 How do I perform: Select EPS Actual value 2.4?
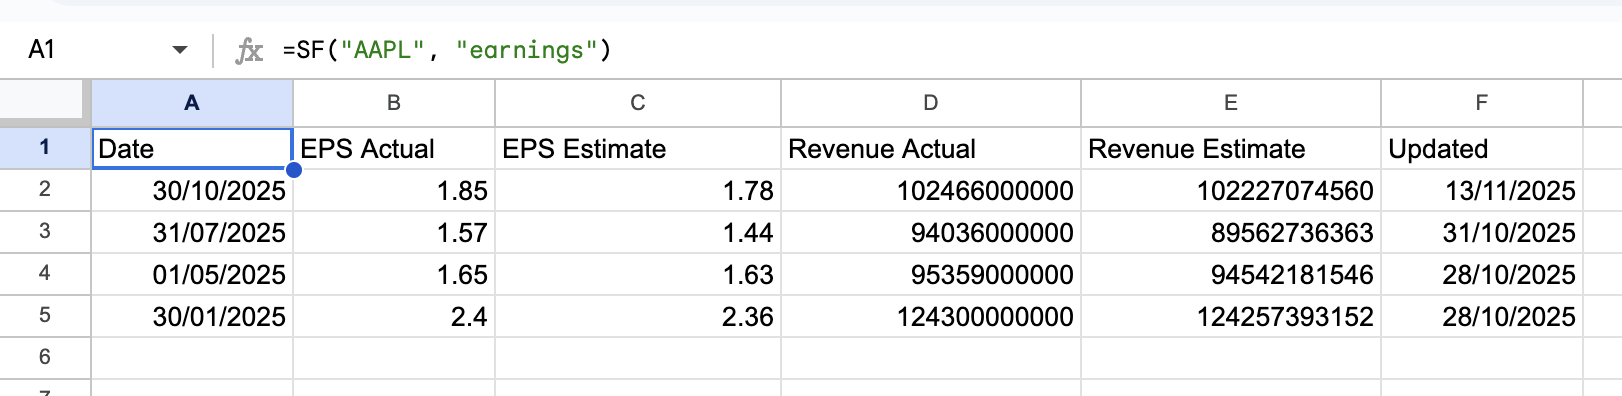click(x=394, y=316)
